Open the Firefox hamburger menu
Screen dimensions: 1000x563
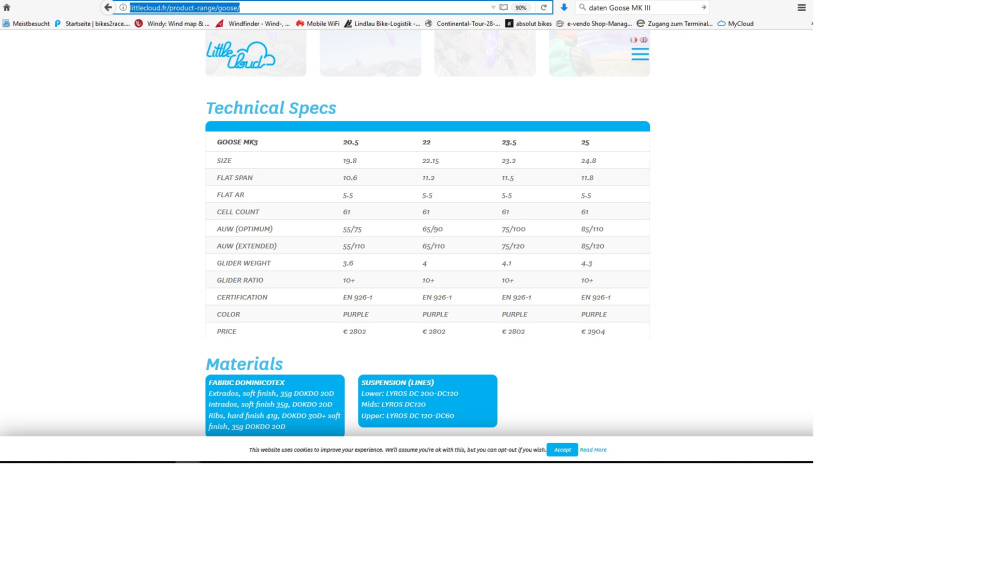802,8
